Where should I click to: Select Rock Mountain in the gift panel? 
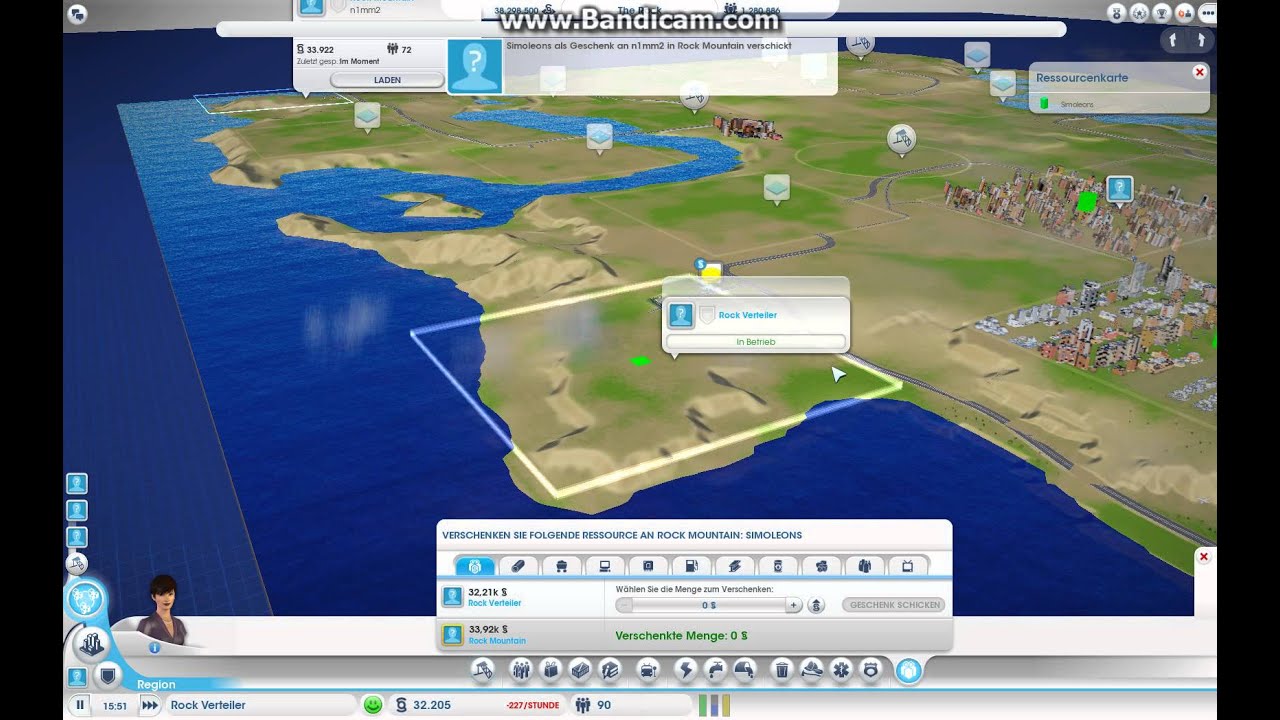497,641
